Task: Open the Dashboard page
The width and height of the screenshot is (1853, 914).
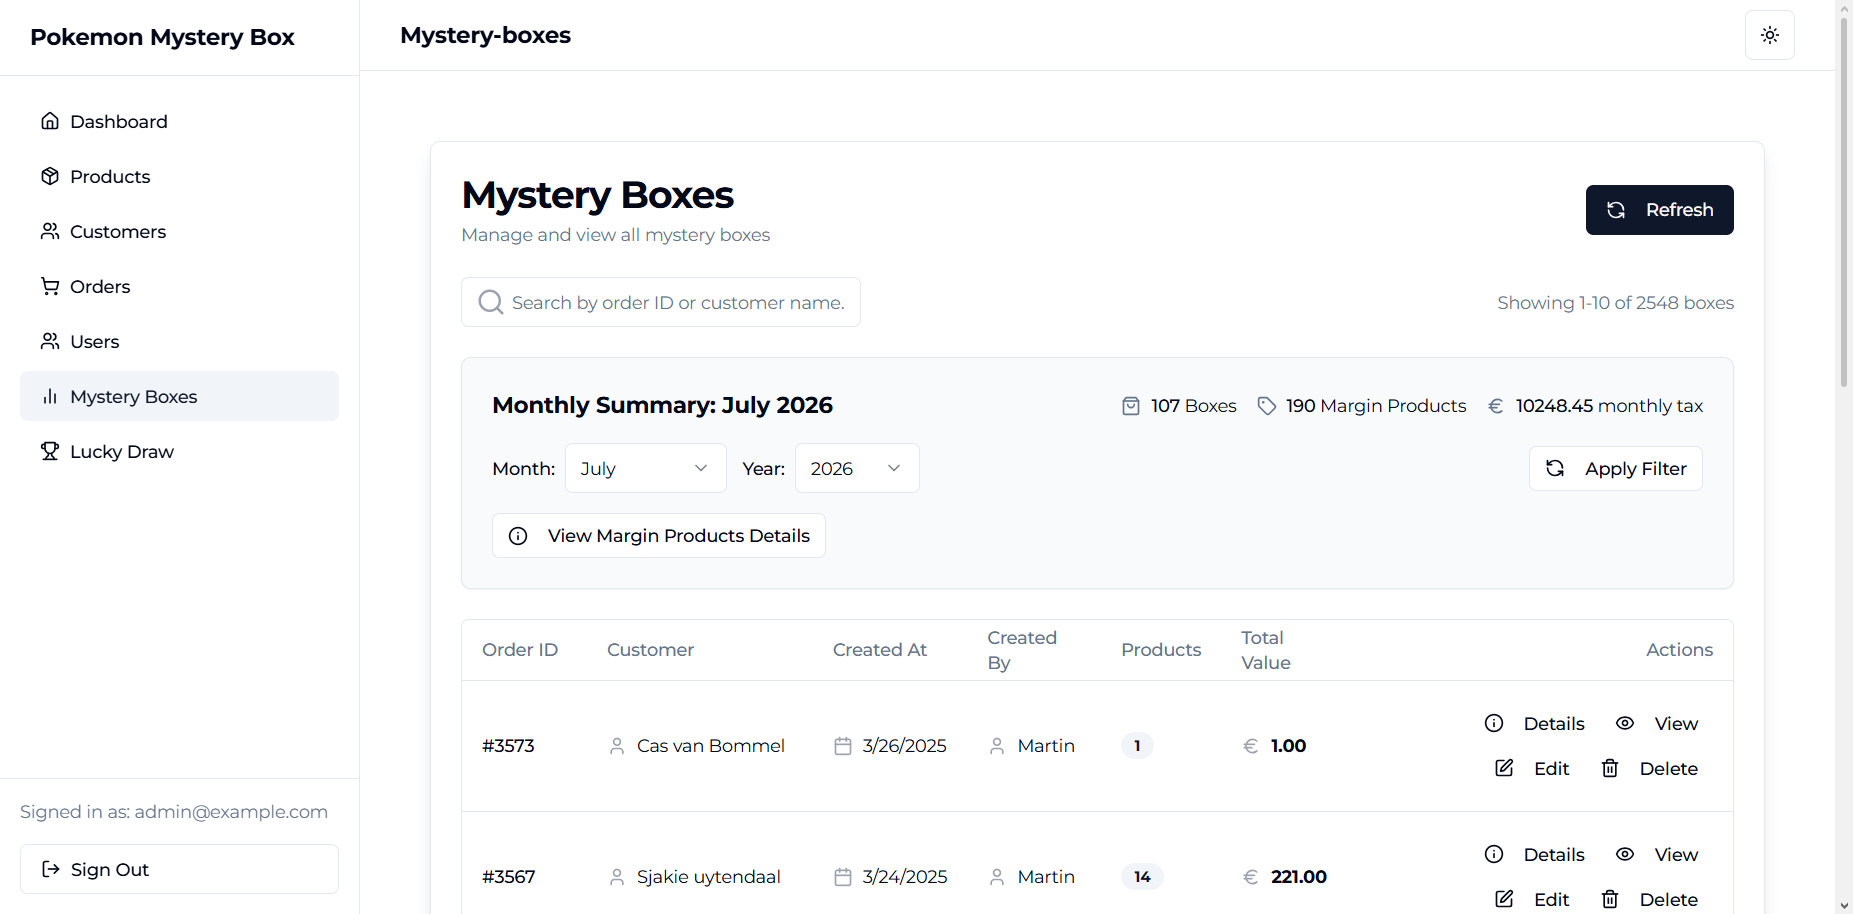Action: (x=179, y=121)
